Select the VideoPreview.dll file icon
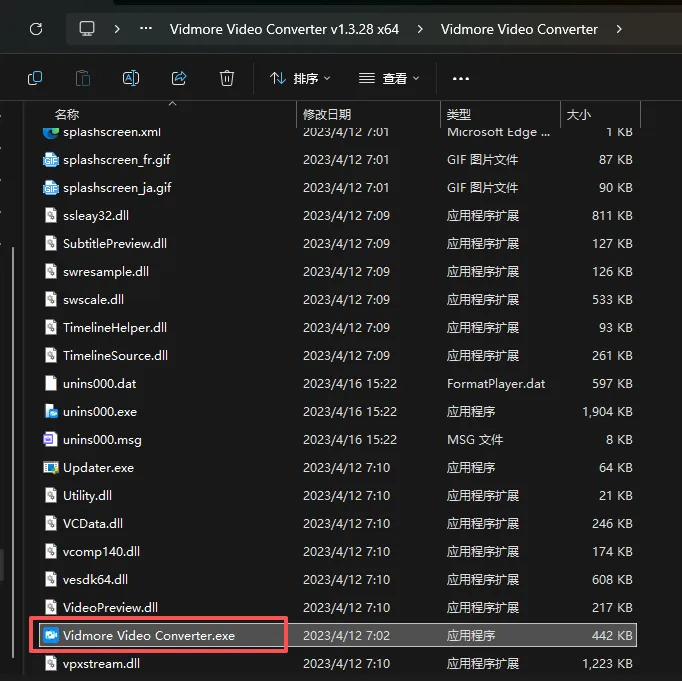The height and width of the screenshot is (681, 682). tap(51, 607)
